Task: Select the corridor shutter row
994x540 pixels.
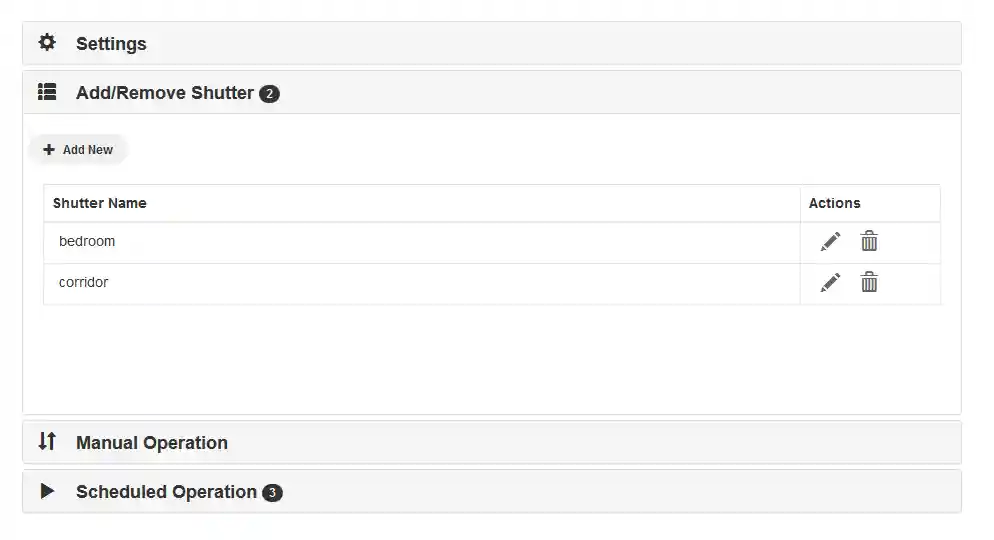Action: coord(84,282)
